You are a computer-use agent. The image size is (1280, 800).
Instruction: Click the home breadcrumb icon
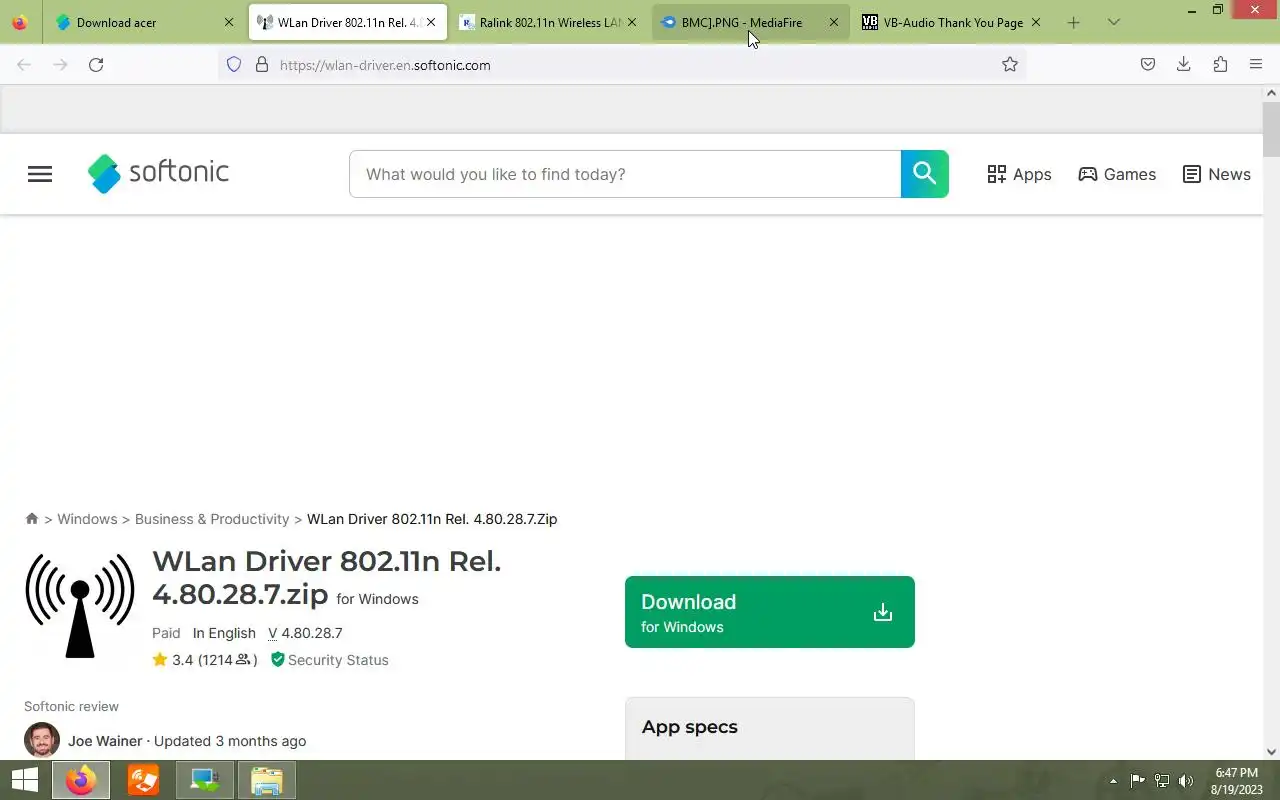pos(32,519)
